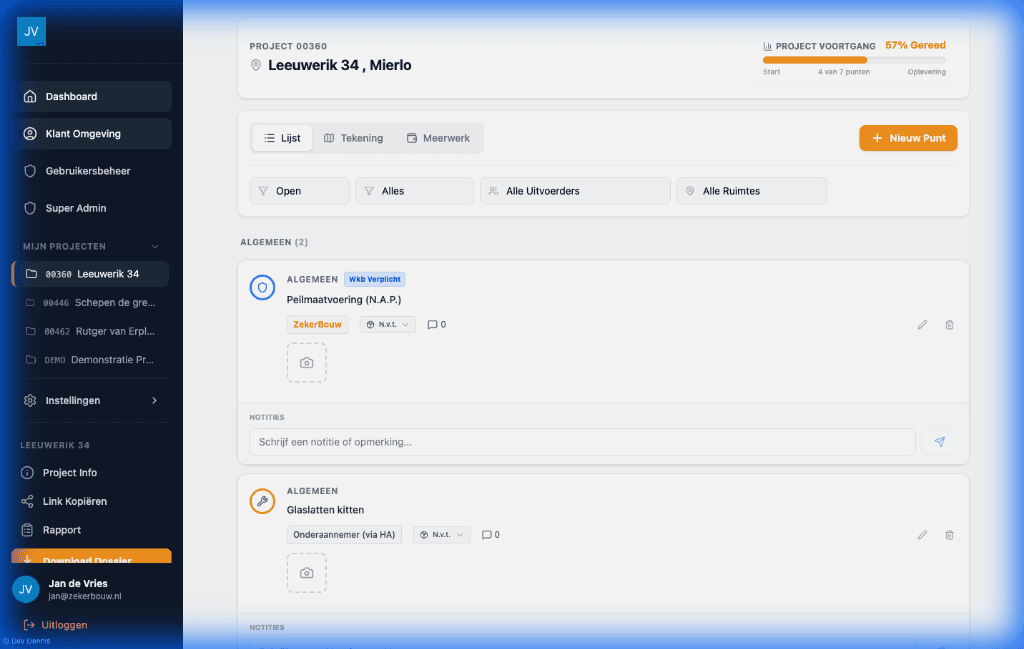The width and height of the screenshot is (1024, 649).
Task: Click the trash icon for Glaslatten kitten
Action: click(x=949, y=535)
